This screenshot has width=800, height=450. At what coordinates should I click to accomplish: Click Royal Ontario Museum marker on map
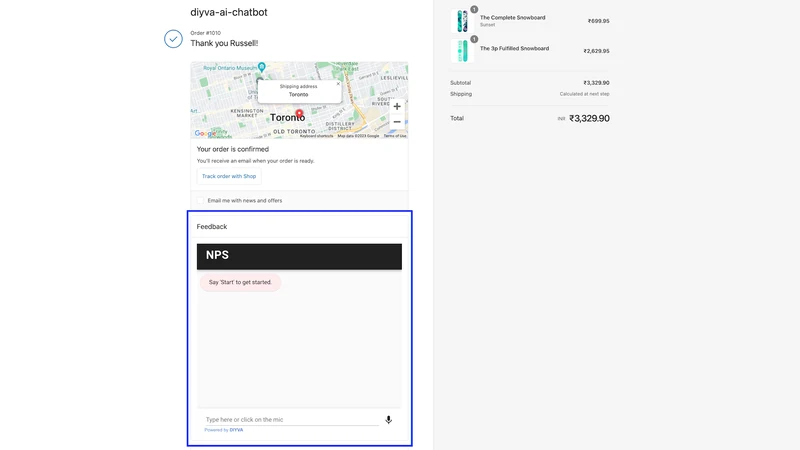point(262,66)
